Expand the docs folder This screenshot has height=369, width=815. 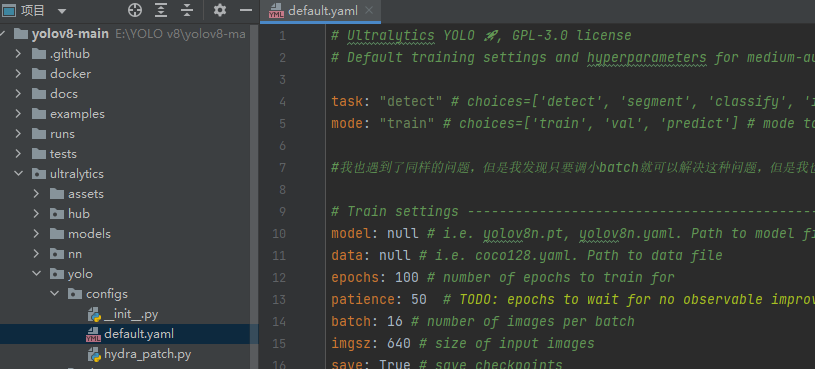click(18, 94)
